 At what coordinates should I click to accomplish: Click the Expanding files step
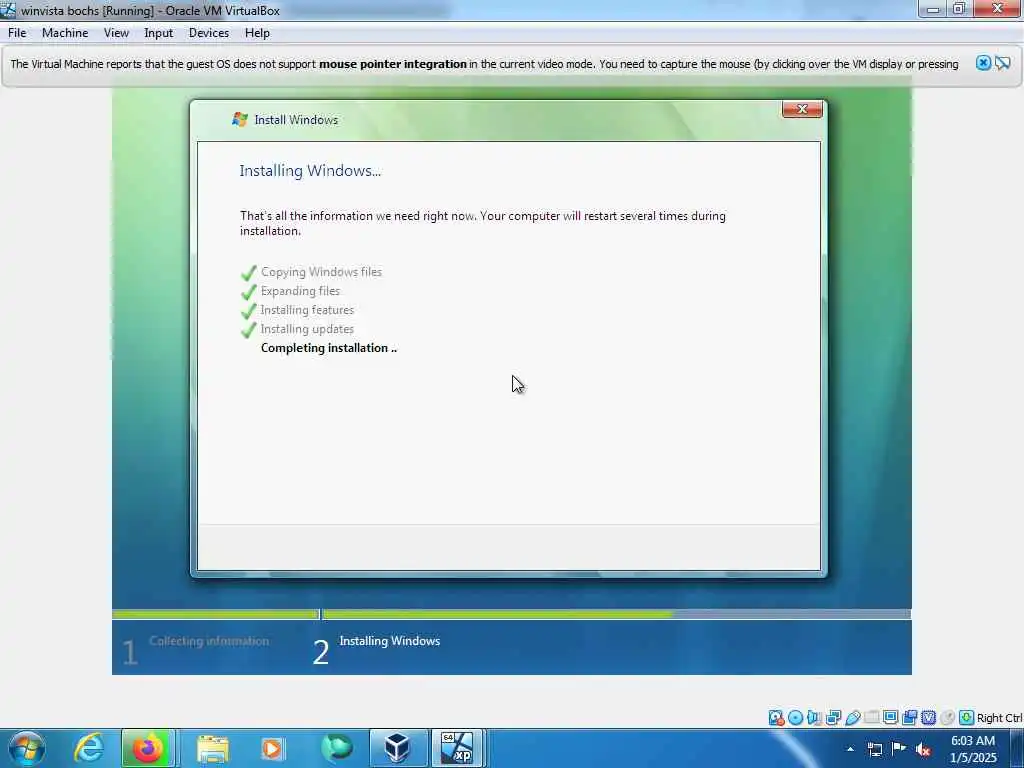click(300, 291)
